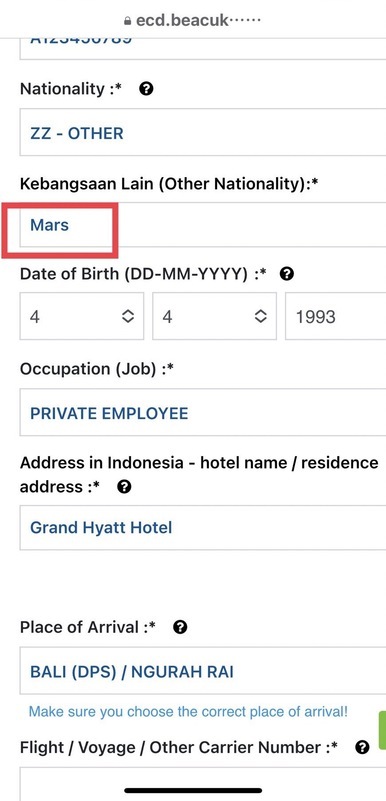386x801 pixels.
Task: Tap the ecd.beacuk URL in address bar
Action: [198, 20]
